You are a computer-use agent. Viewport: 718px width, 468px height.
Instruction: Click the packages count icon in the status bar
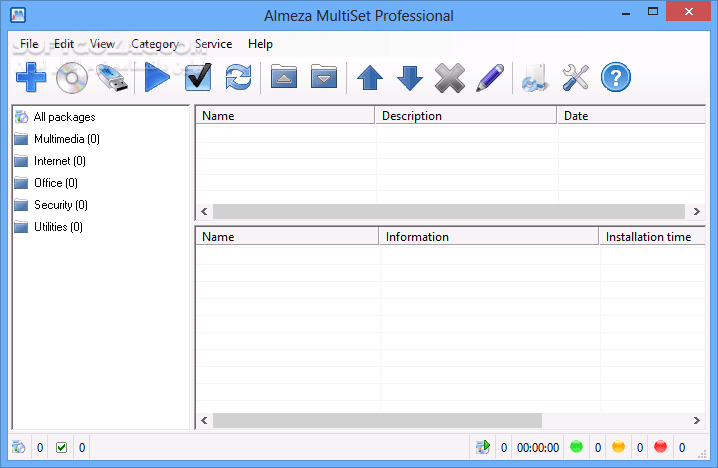pyautogui.click(x=19, y=447)
